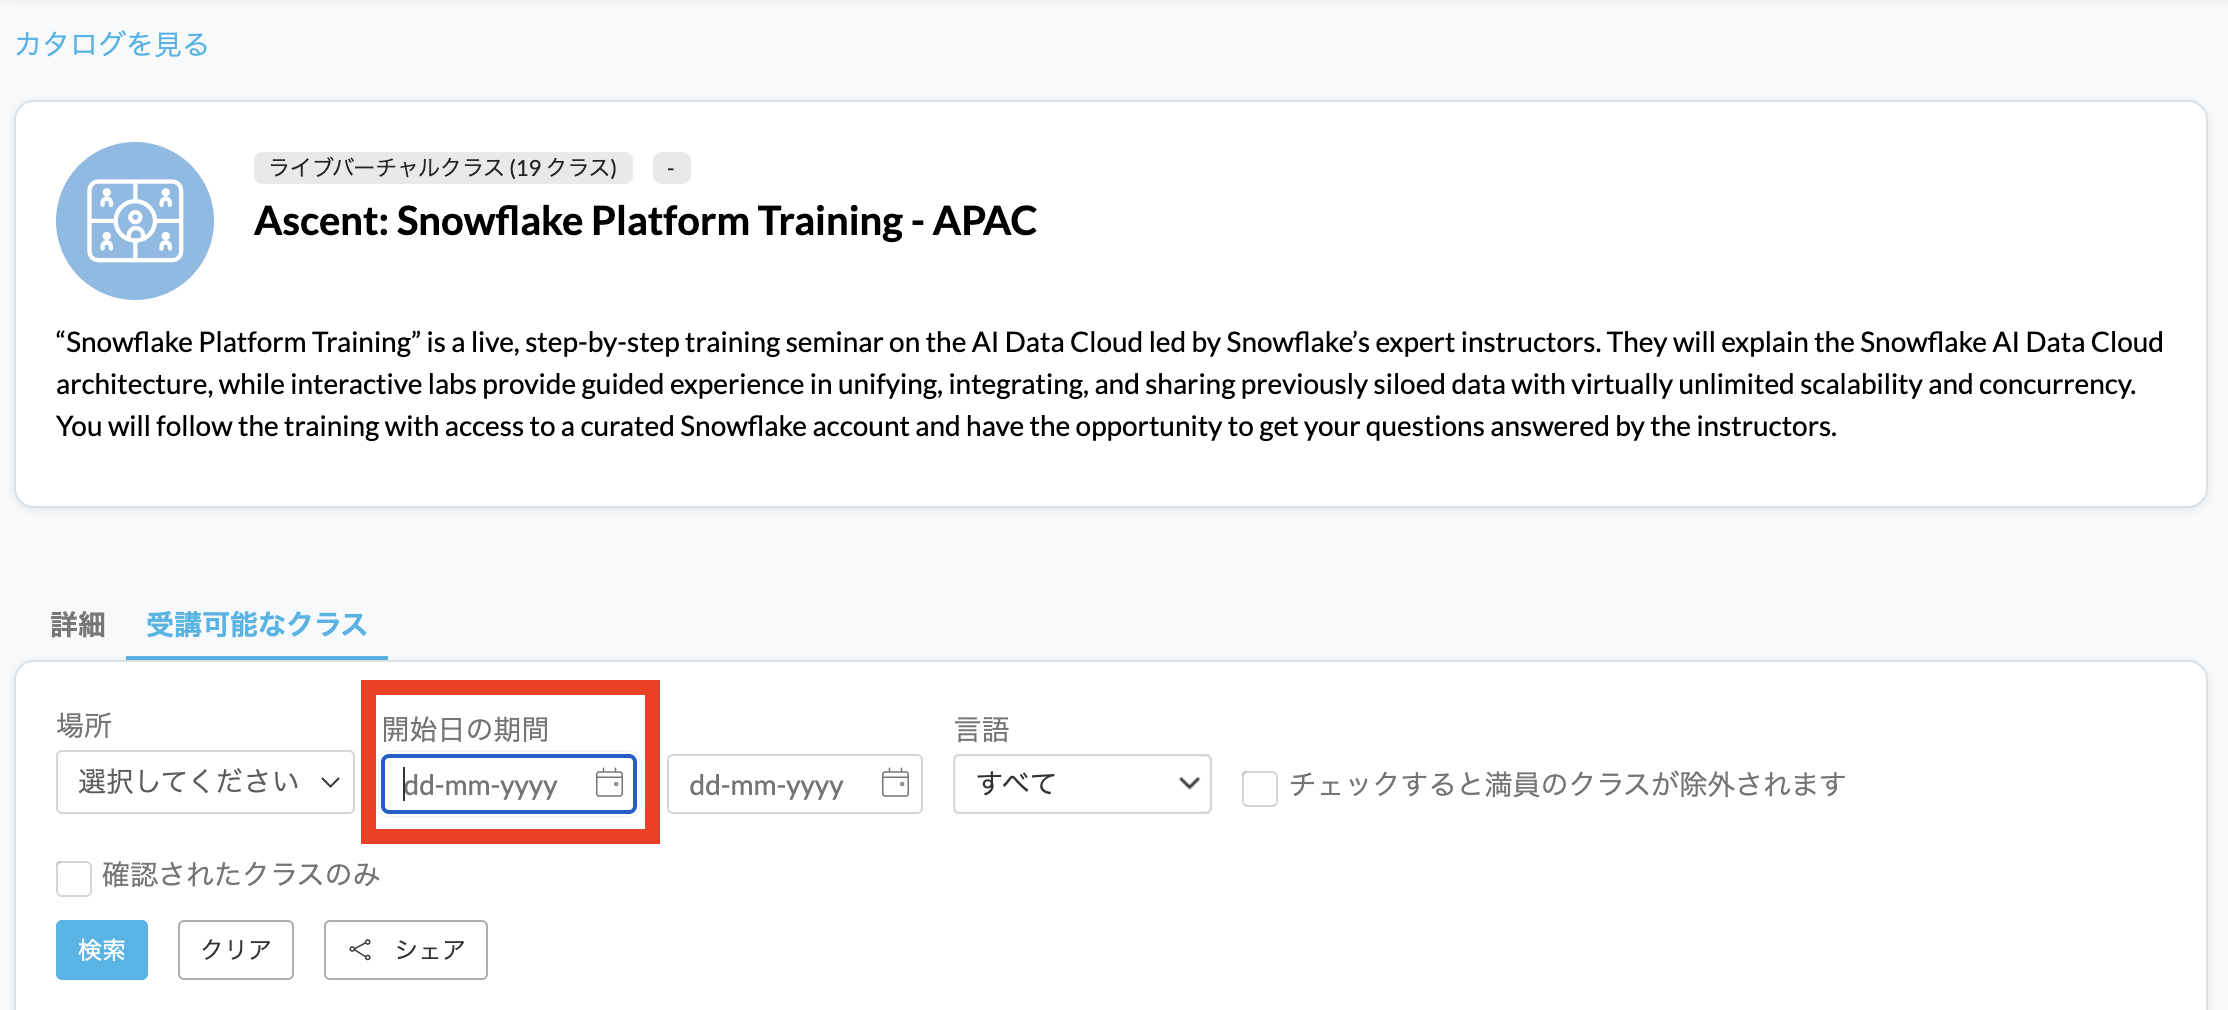Screen dimensions: 2228x1010
Task: Expand the 場所 location dropdown
Action: point(205,782)
